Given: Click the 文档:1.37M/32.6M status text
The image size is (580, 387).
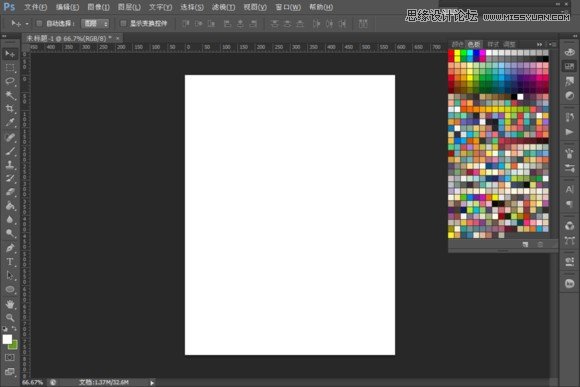Looking at the screenshot, I should [104, 383].
